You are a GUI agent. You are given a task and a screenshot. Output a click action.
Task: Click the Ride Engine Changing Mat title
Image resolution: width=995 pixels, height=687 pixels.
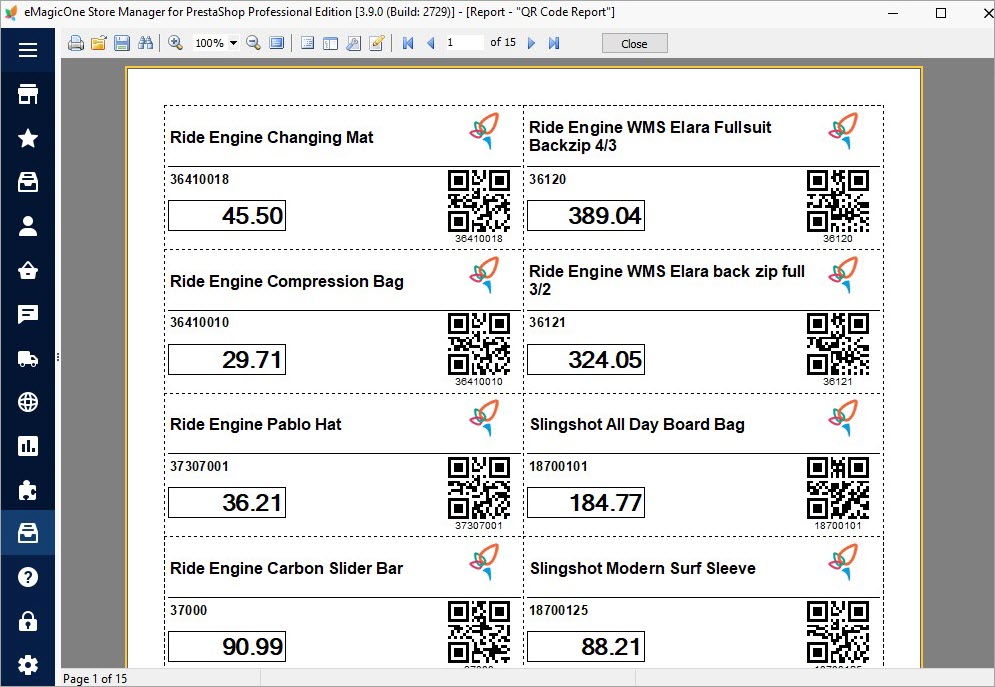pos(272,138)
